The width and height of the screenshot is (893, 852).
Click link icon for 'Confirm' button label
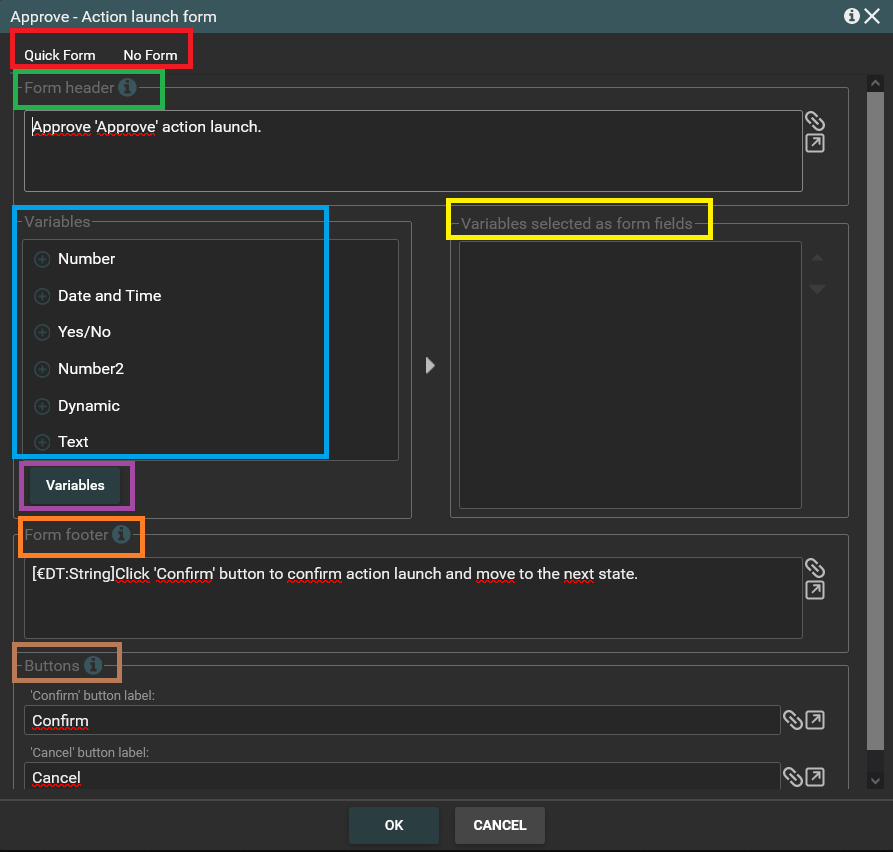tap(792, 720)
